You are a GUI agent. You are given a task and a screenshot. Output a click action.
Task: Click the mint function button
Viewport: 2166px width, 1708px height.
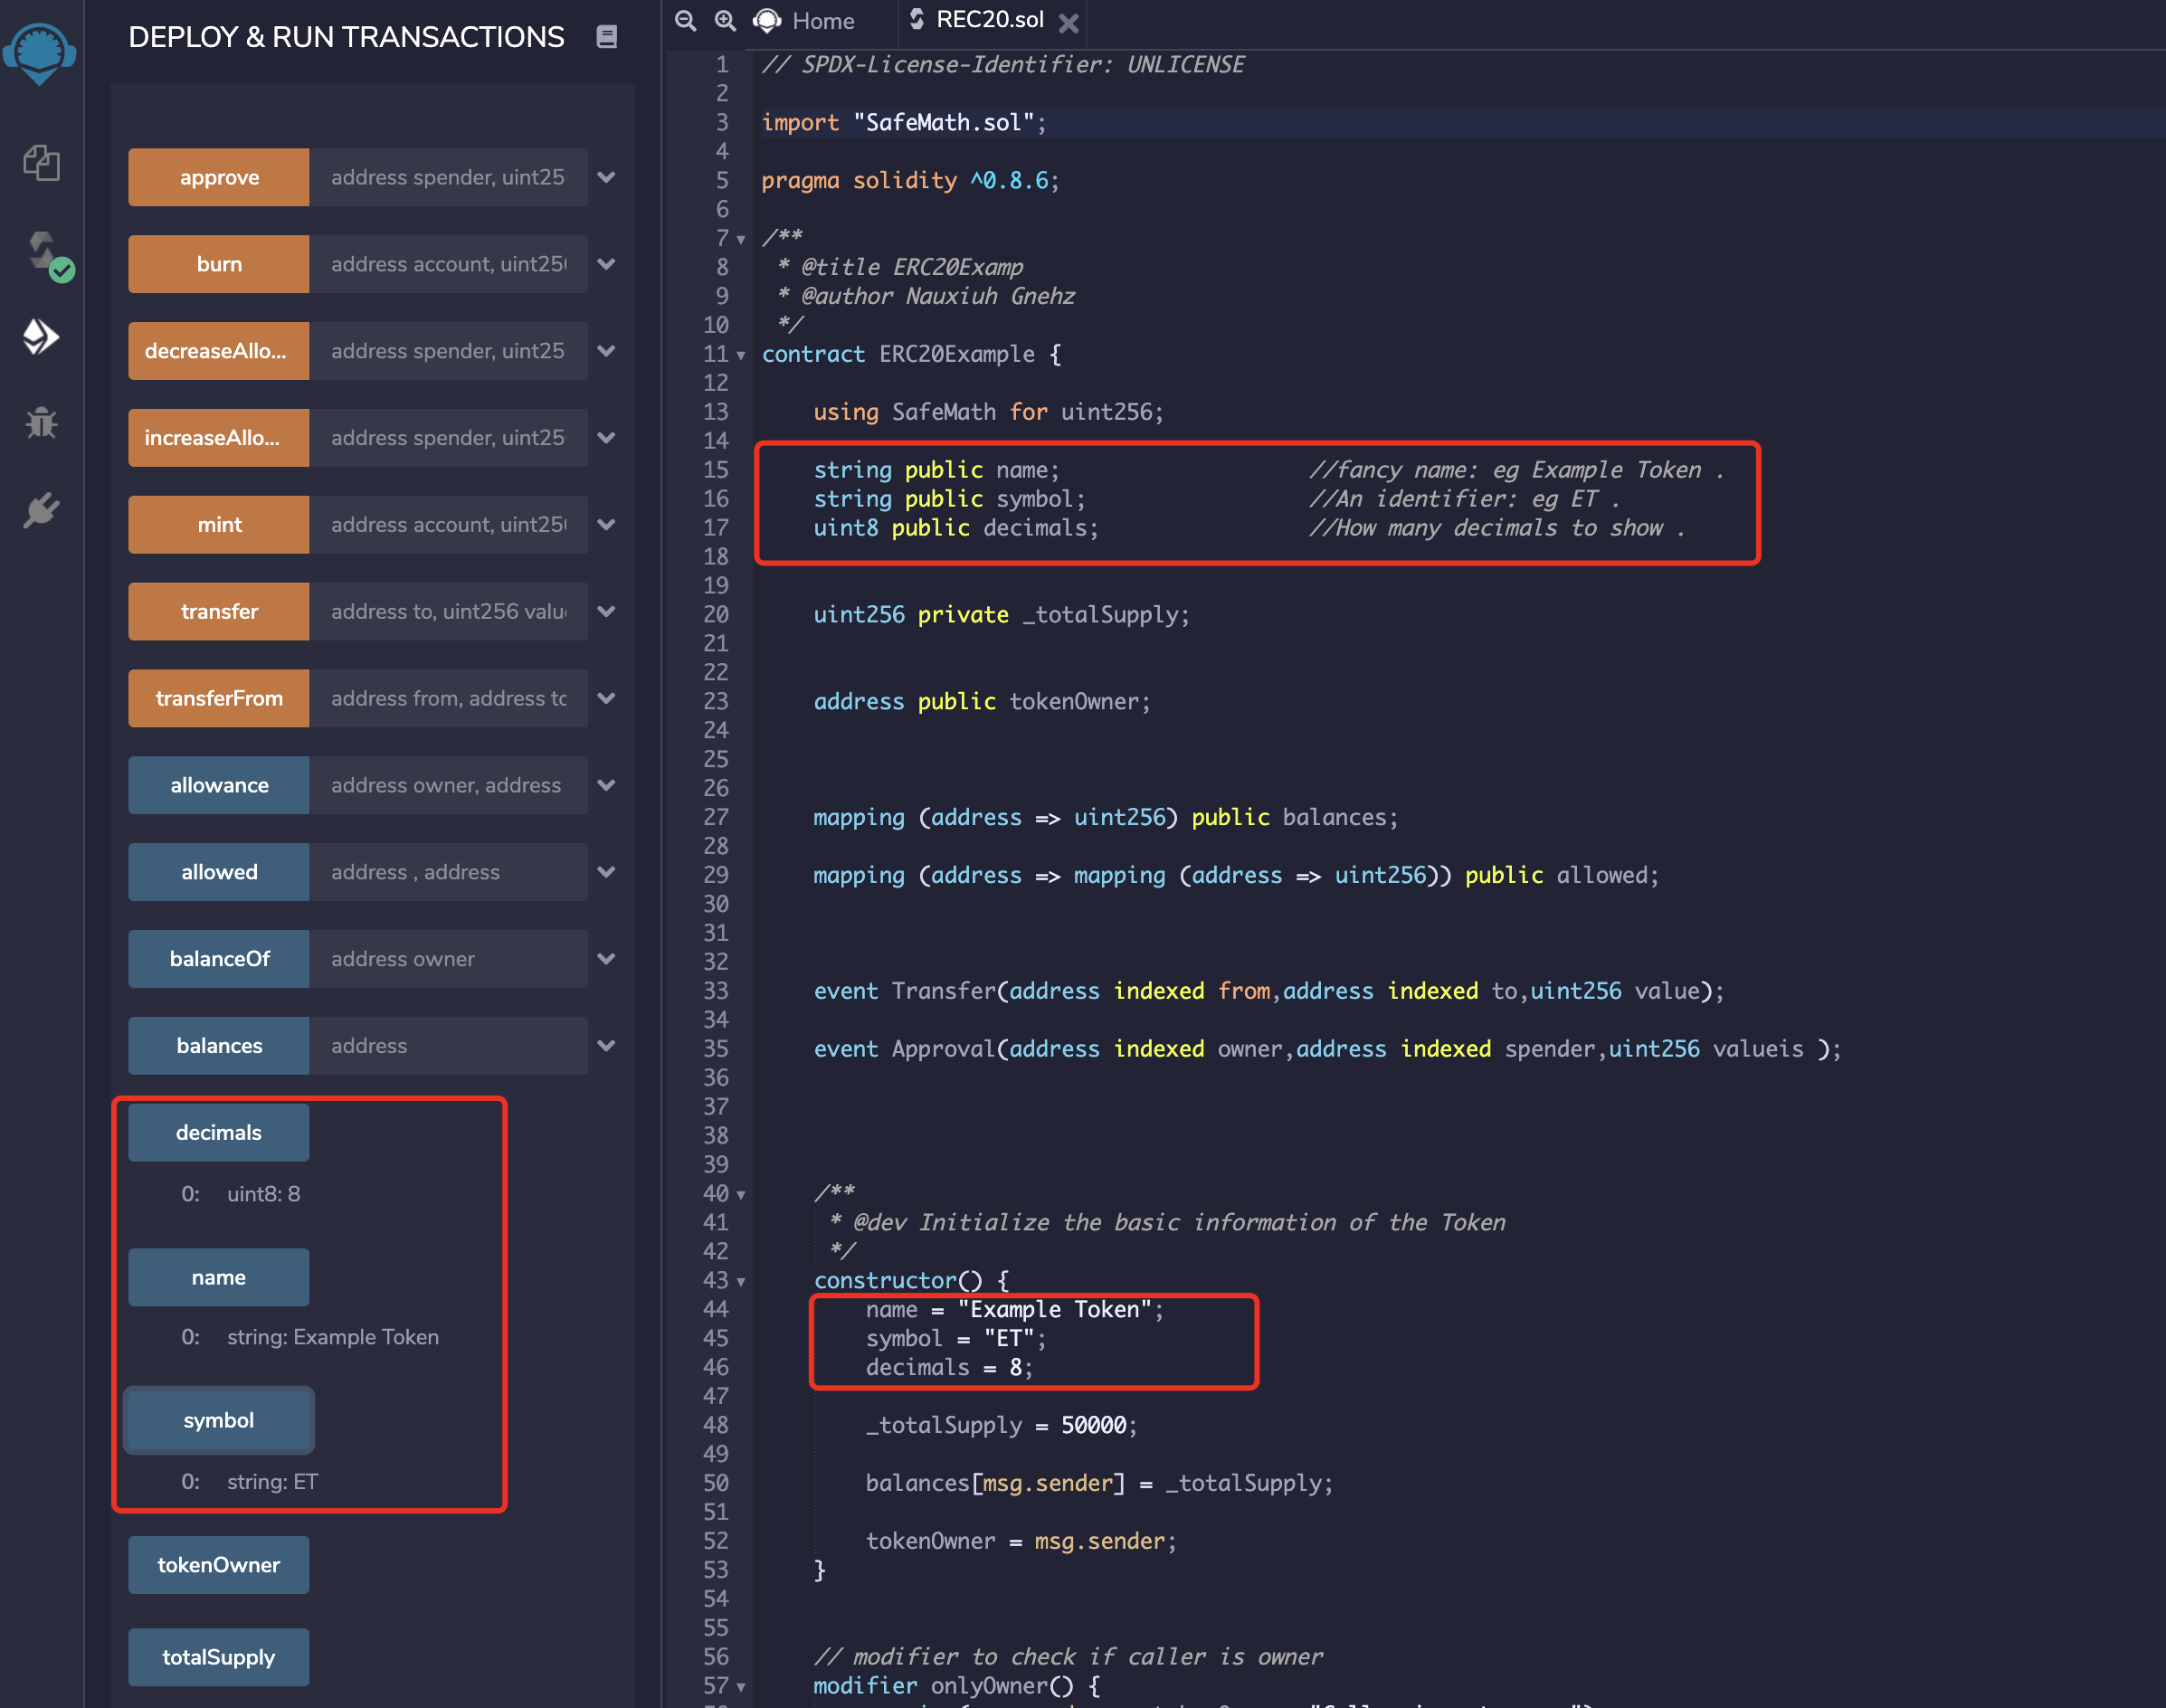point(219,525)
